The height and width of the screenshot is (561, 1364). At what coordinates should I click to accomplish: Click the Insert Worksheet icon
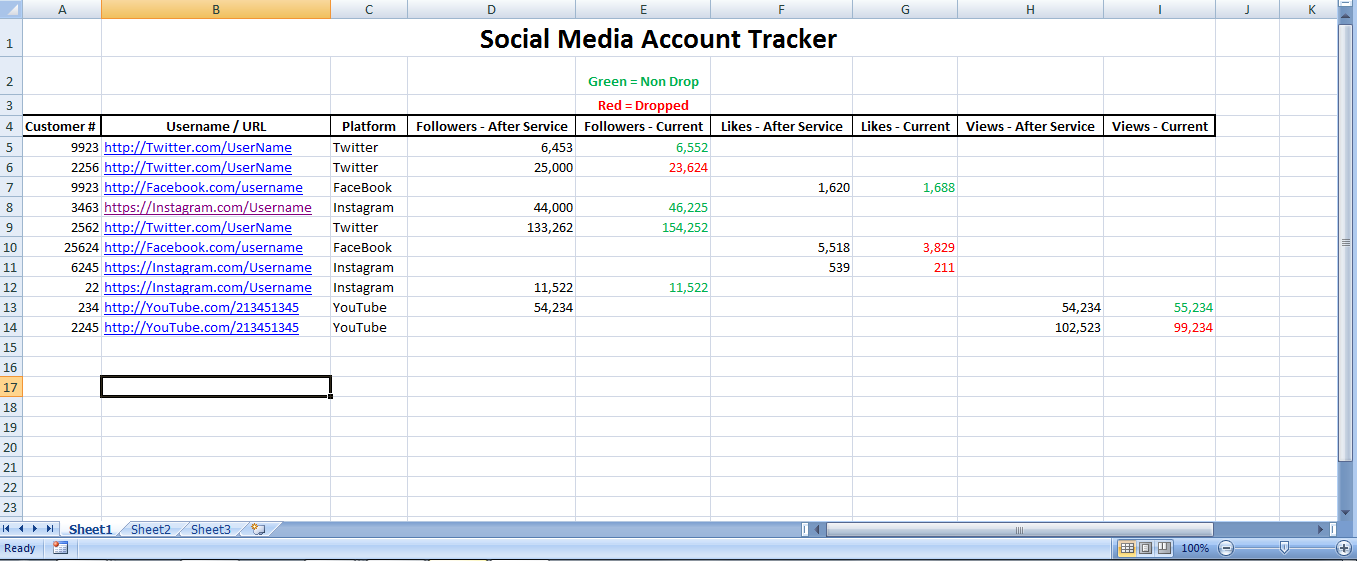click(x=257, y=530)
